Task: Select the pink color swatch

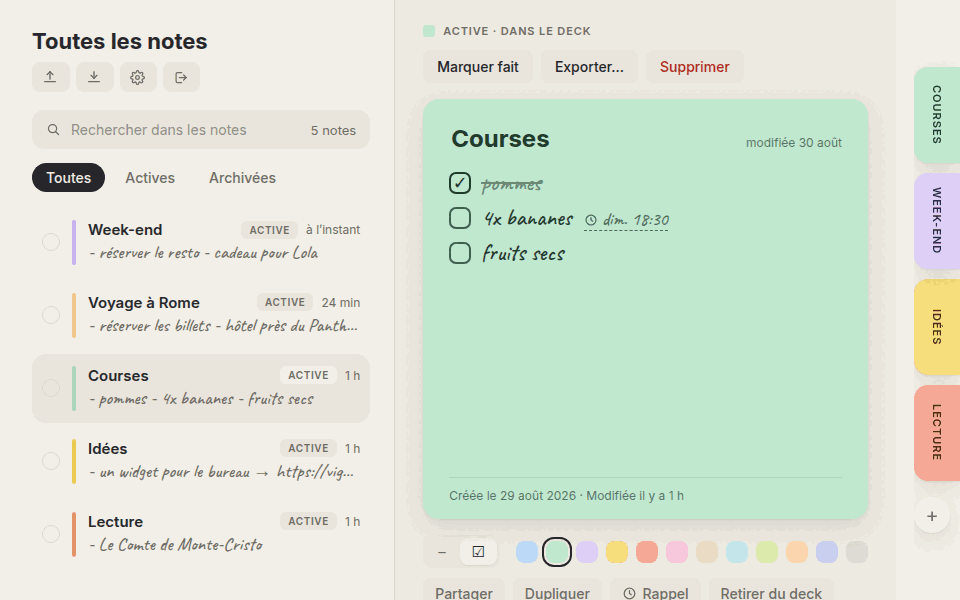Action: (x=677, y=552)
